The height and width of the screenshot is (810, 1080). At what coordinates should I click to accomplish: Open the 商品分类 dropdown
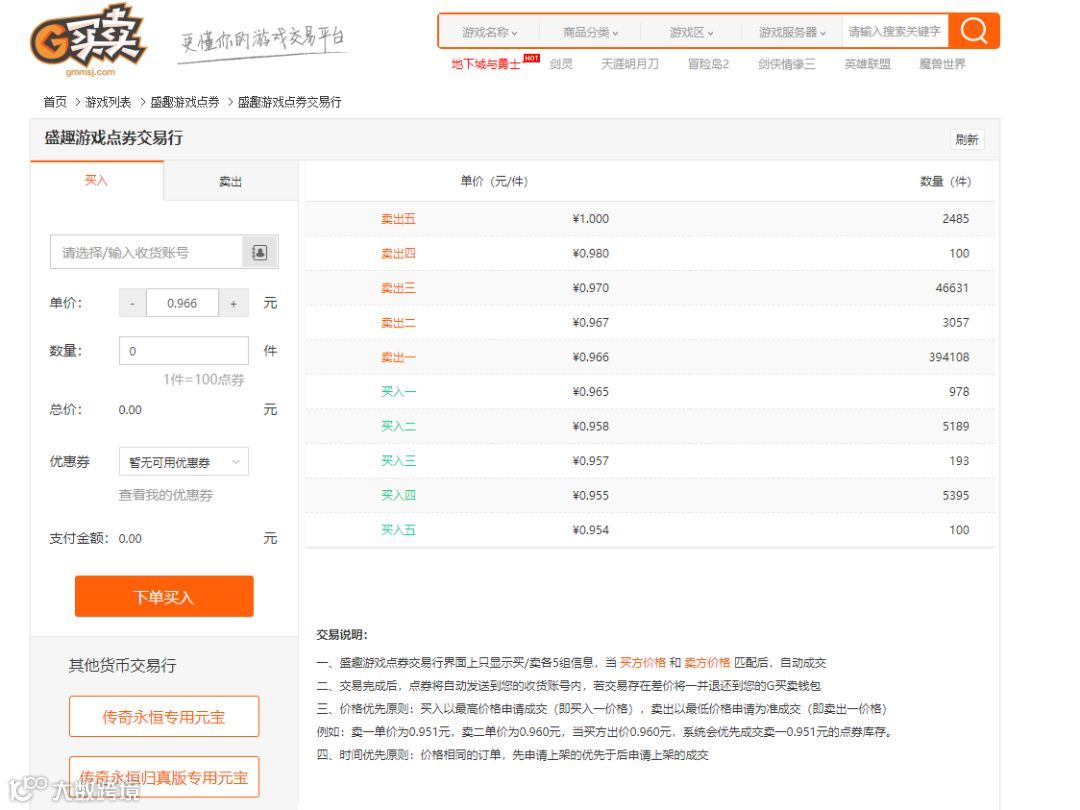coord(590,32)
